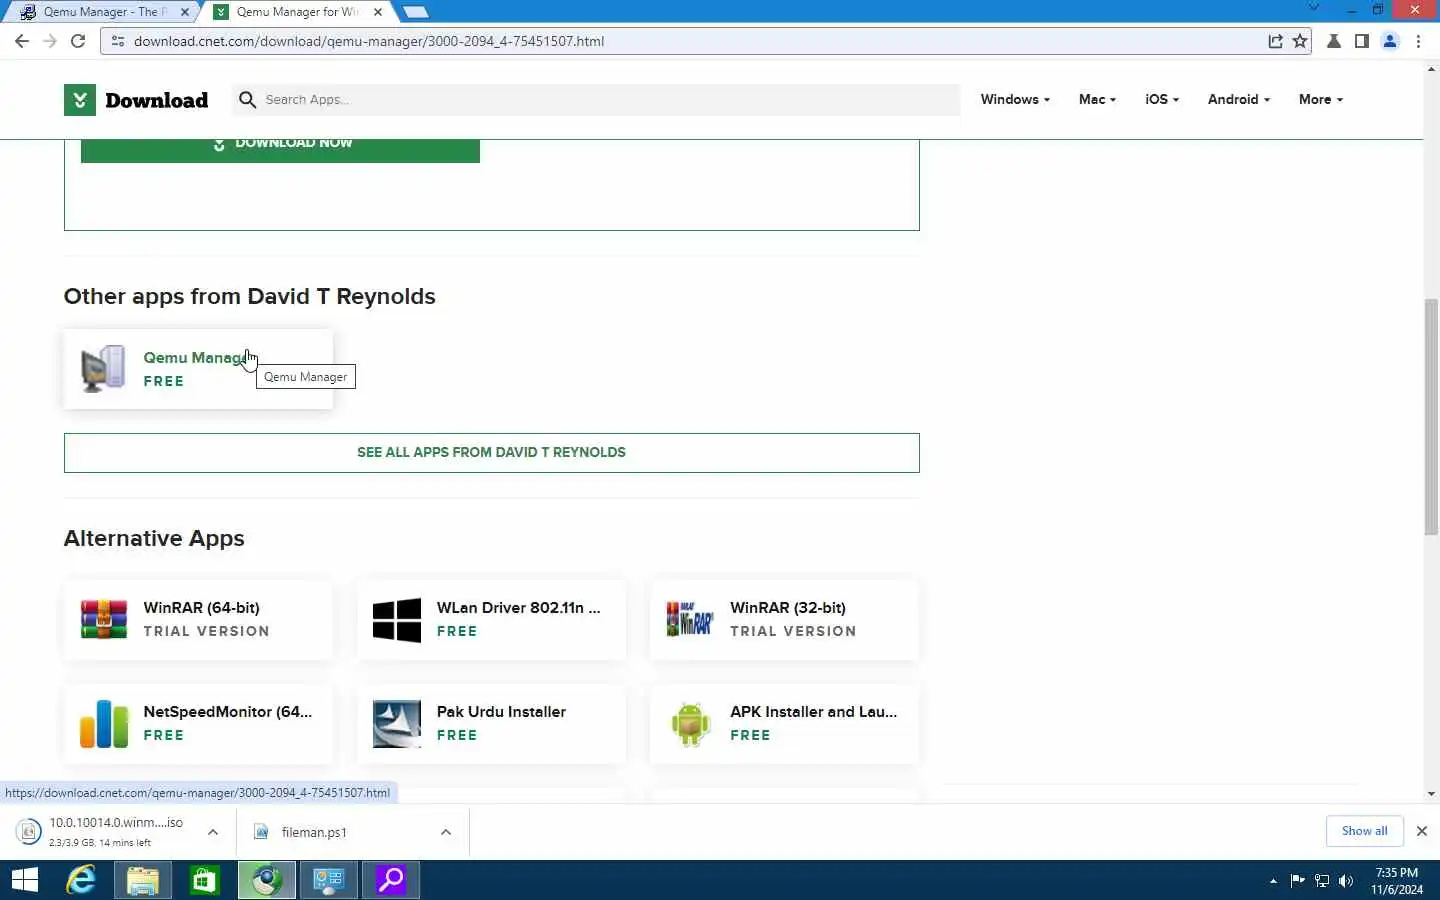The height and width of the screenshot is (900, 1440).
Task: Open the Windows Start button
Action: coord(25,880)
